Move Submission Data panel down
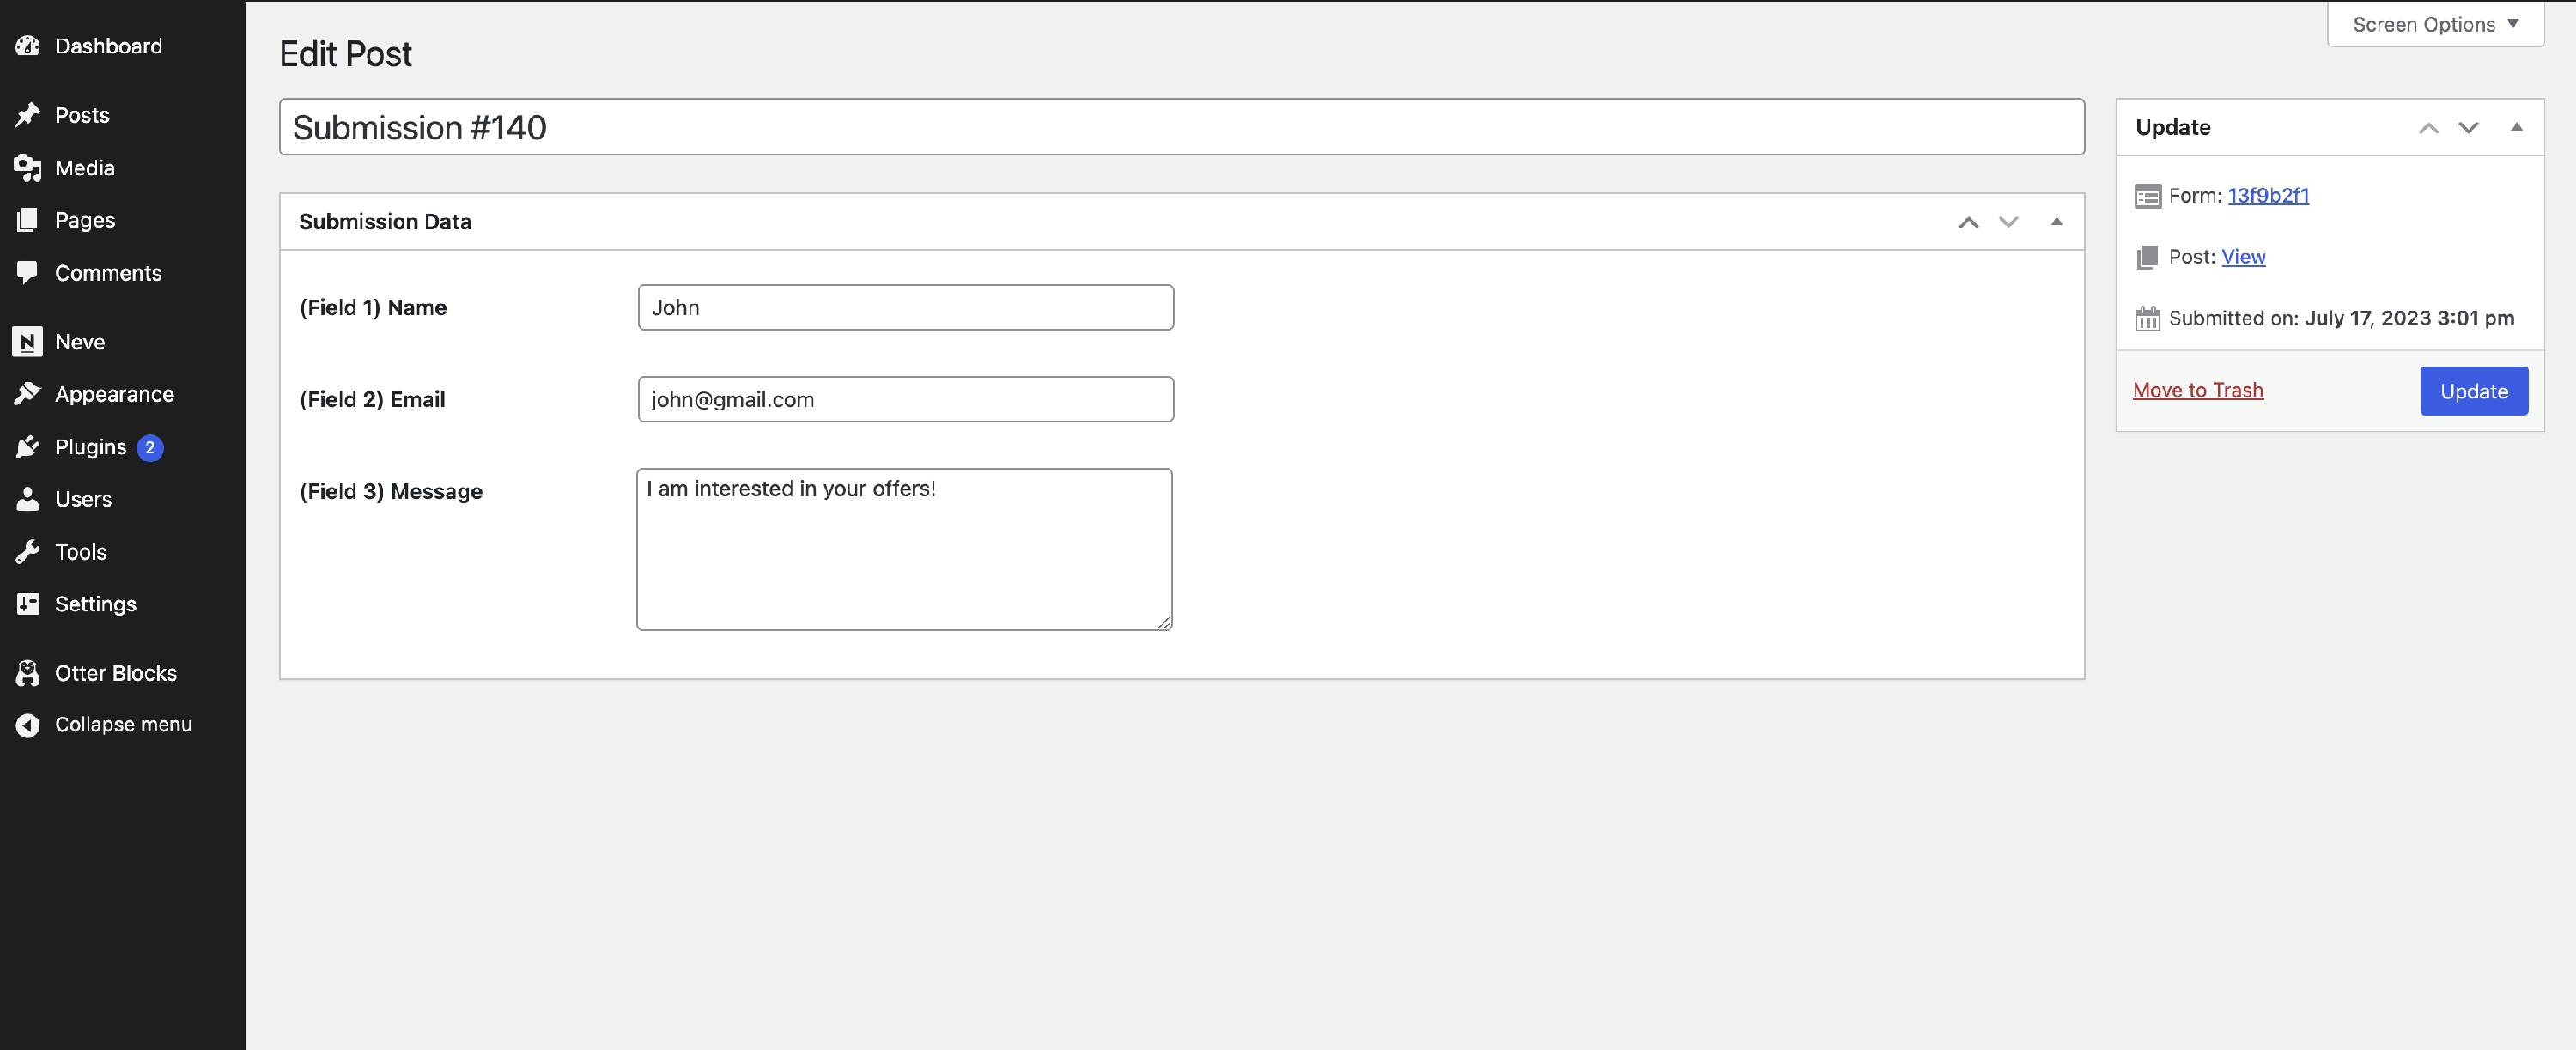The height and width of the screenshot is (1050, 2576). click(2008, 222)
